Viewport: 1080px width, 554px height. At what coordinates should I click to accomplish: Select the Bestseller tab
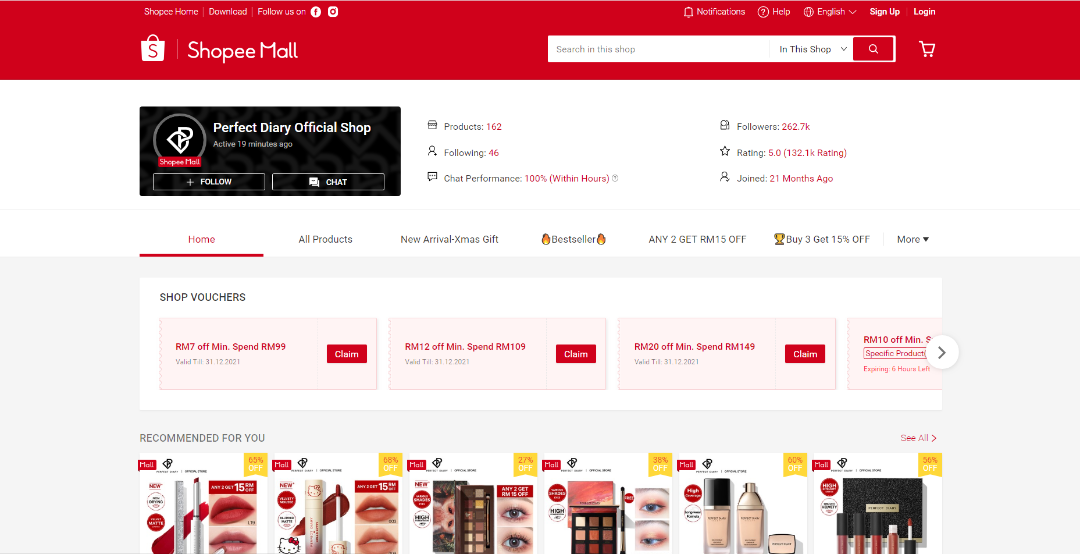click(x=574, y=239)
